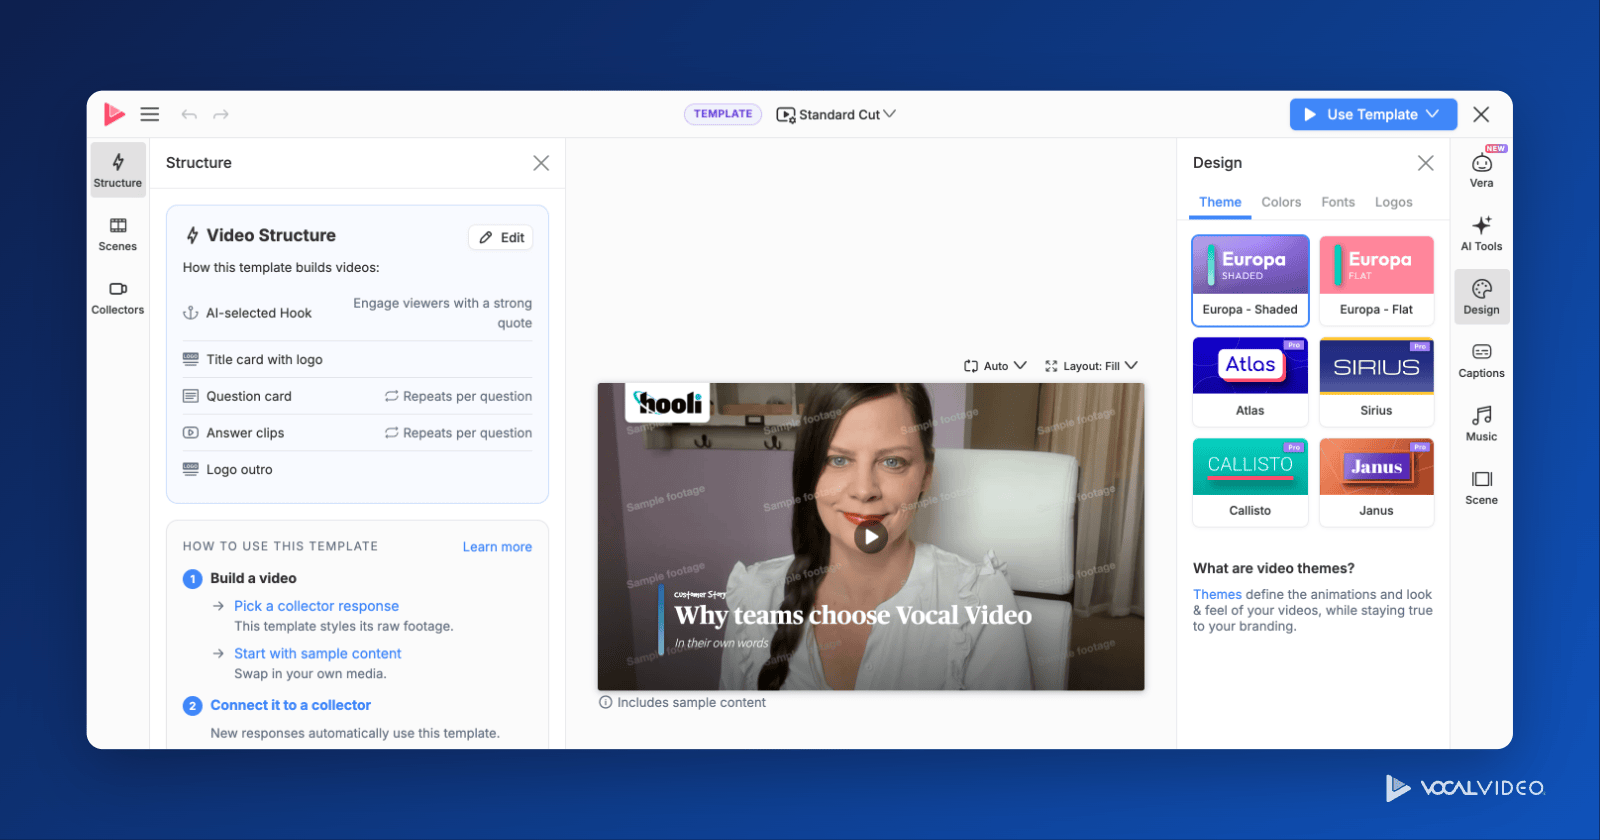1600x840 pixels.
Task: Open the Captions panel
Action: coord(1482,360)
